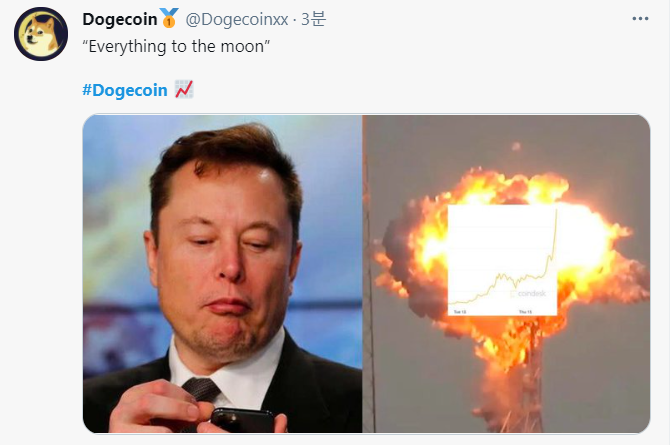Click the gold medal emoji beside Dogecoin
This screenshot has width=670, height=445.
point(169,18)
